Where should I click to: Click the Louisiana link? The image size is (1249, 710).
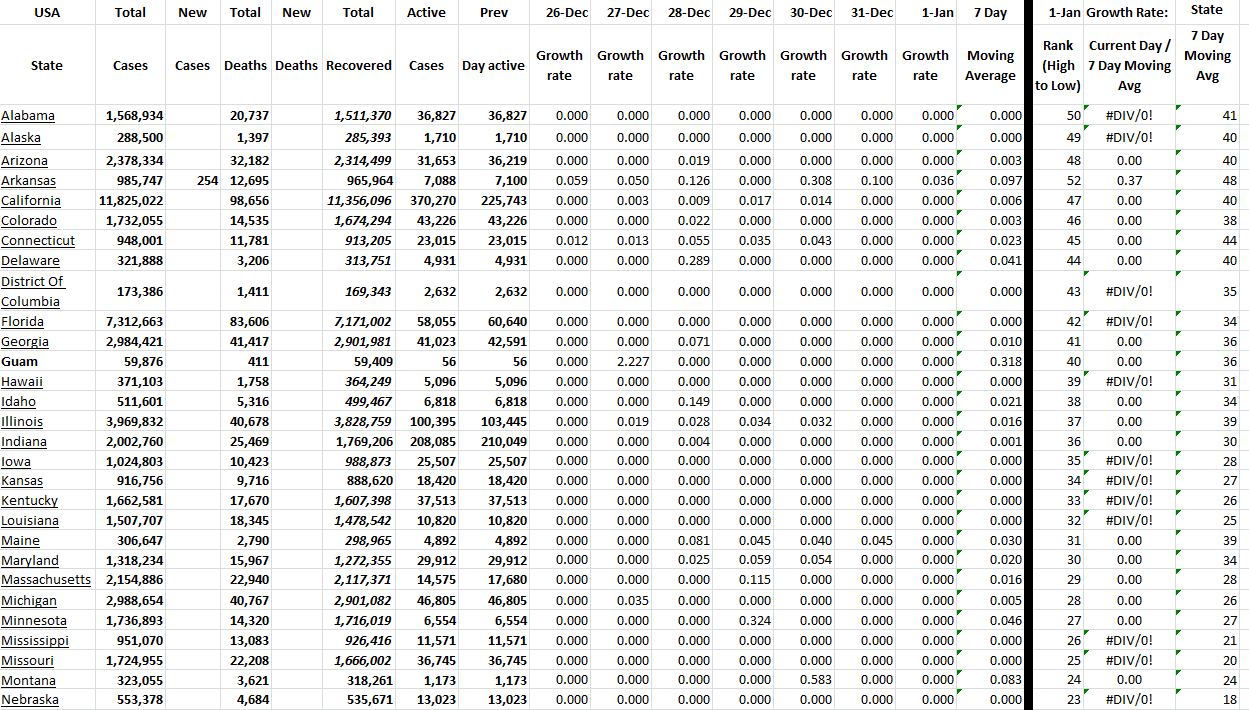click(x=30, y=521)
